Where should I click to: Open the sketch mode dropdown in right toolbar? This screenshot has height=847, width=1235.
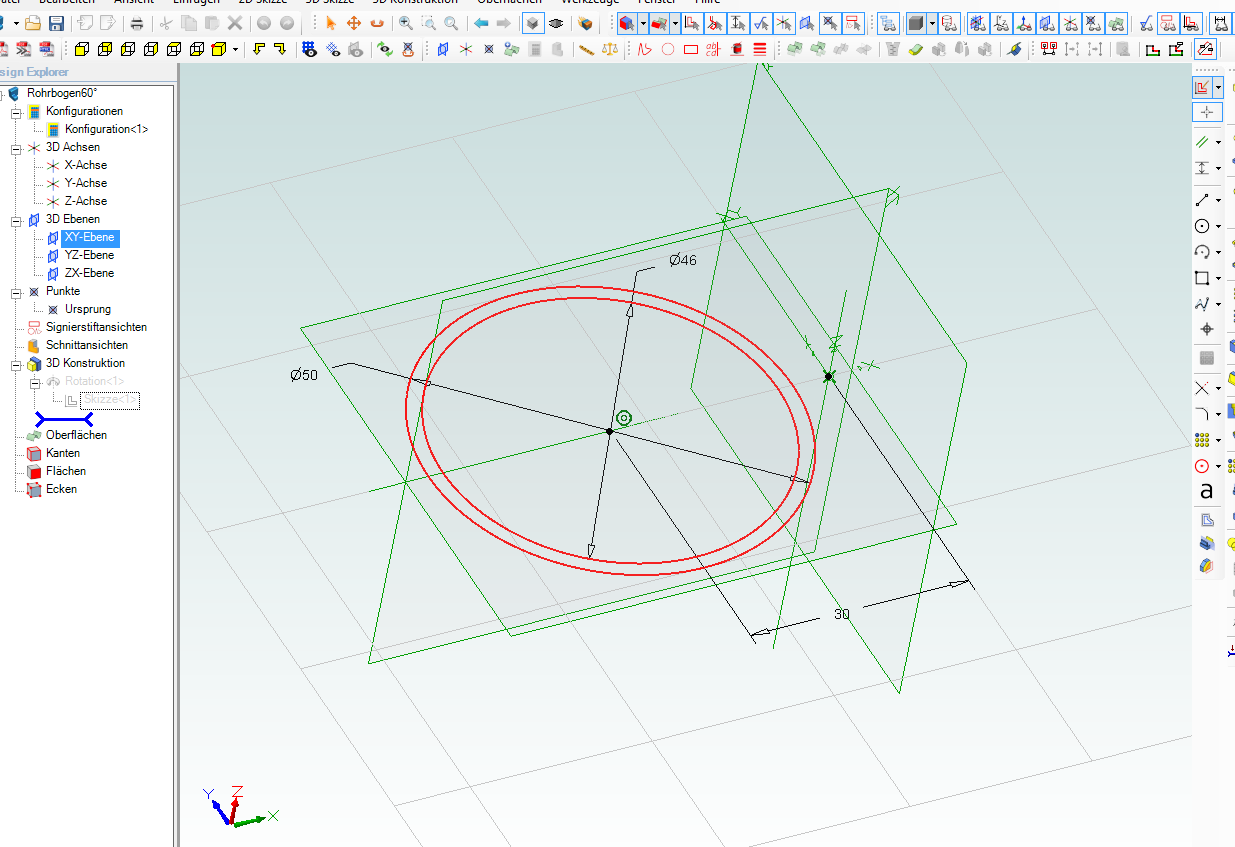[x=1218, y=87]
